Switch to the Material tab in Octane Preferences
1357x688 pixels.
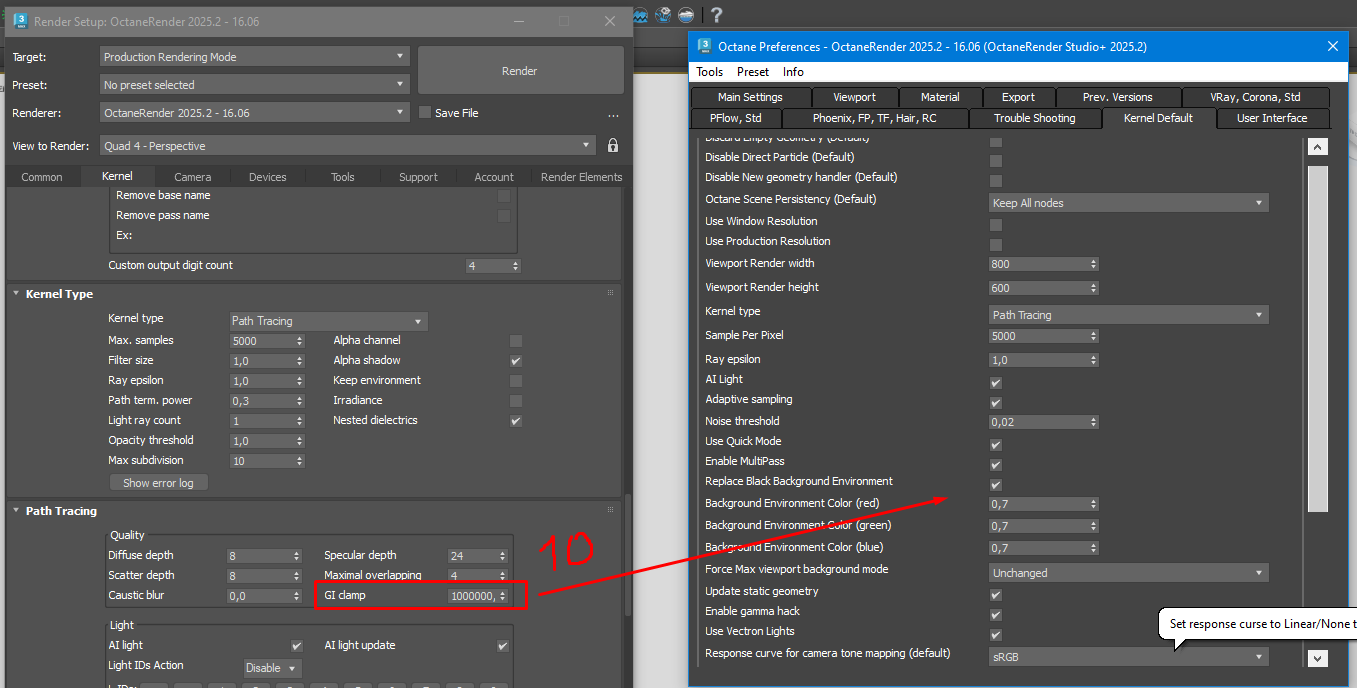pos(940,97)
